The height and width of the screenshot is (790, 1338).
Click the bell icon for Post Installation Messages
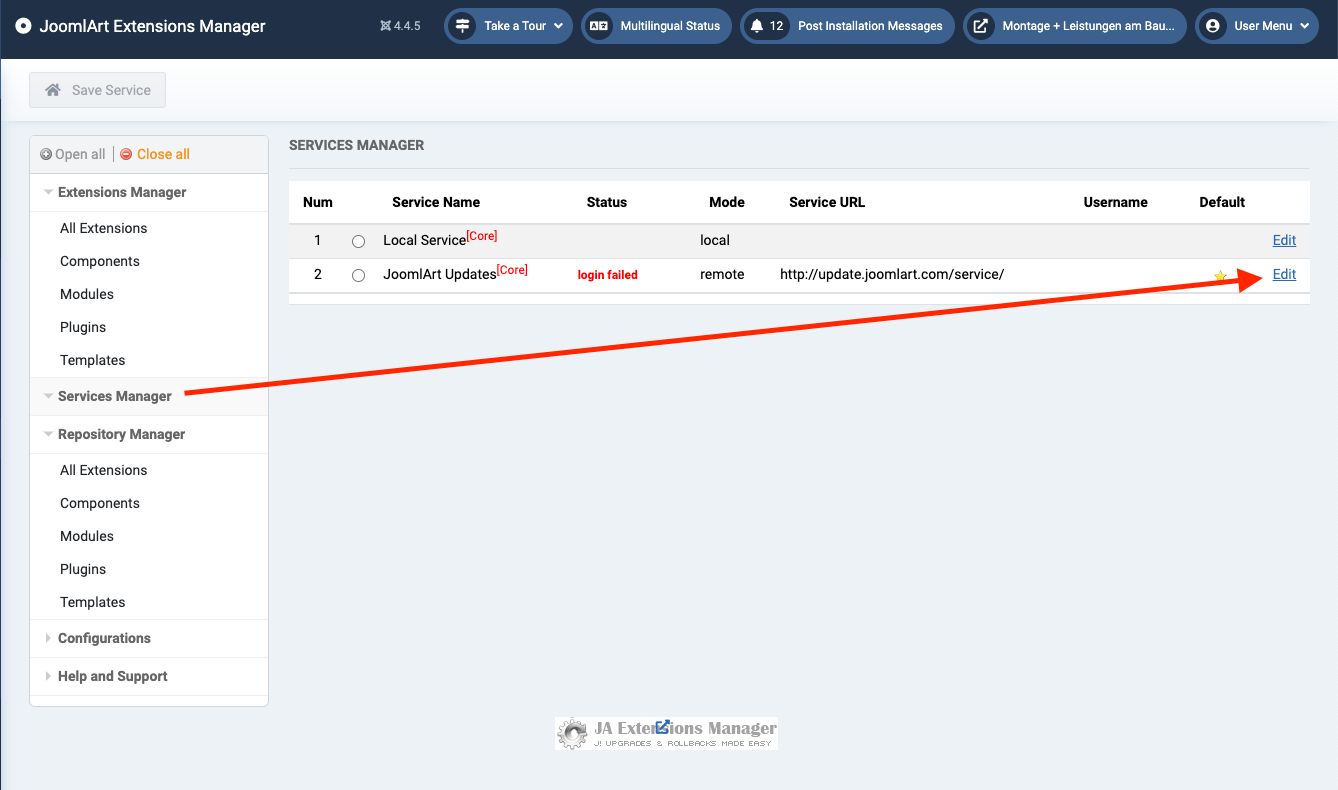[756, 26]
